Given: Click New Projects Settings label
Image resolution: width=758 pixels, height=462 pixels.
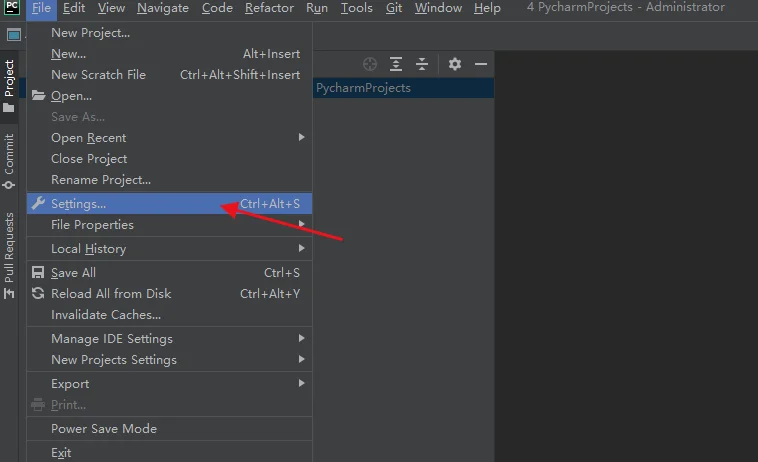Looking at the screenshot, I should point(114,360).
